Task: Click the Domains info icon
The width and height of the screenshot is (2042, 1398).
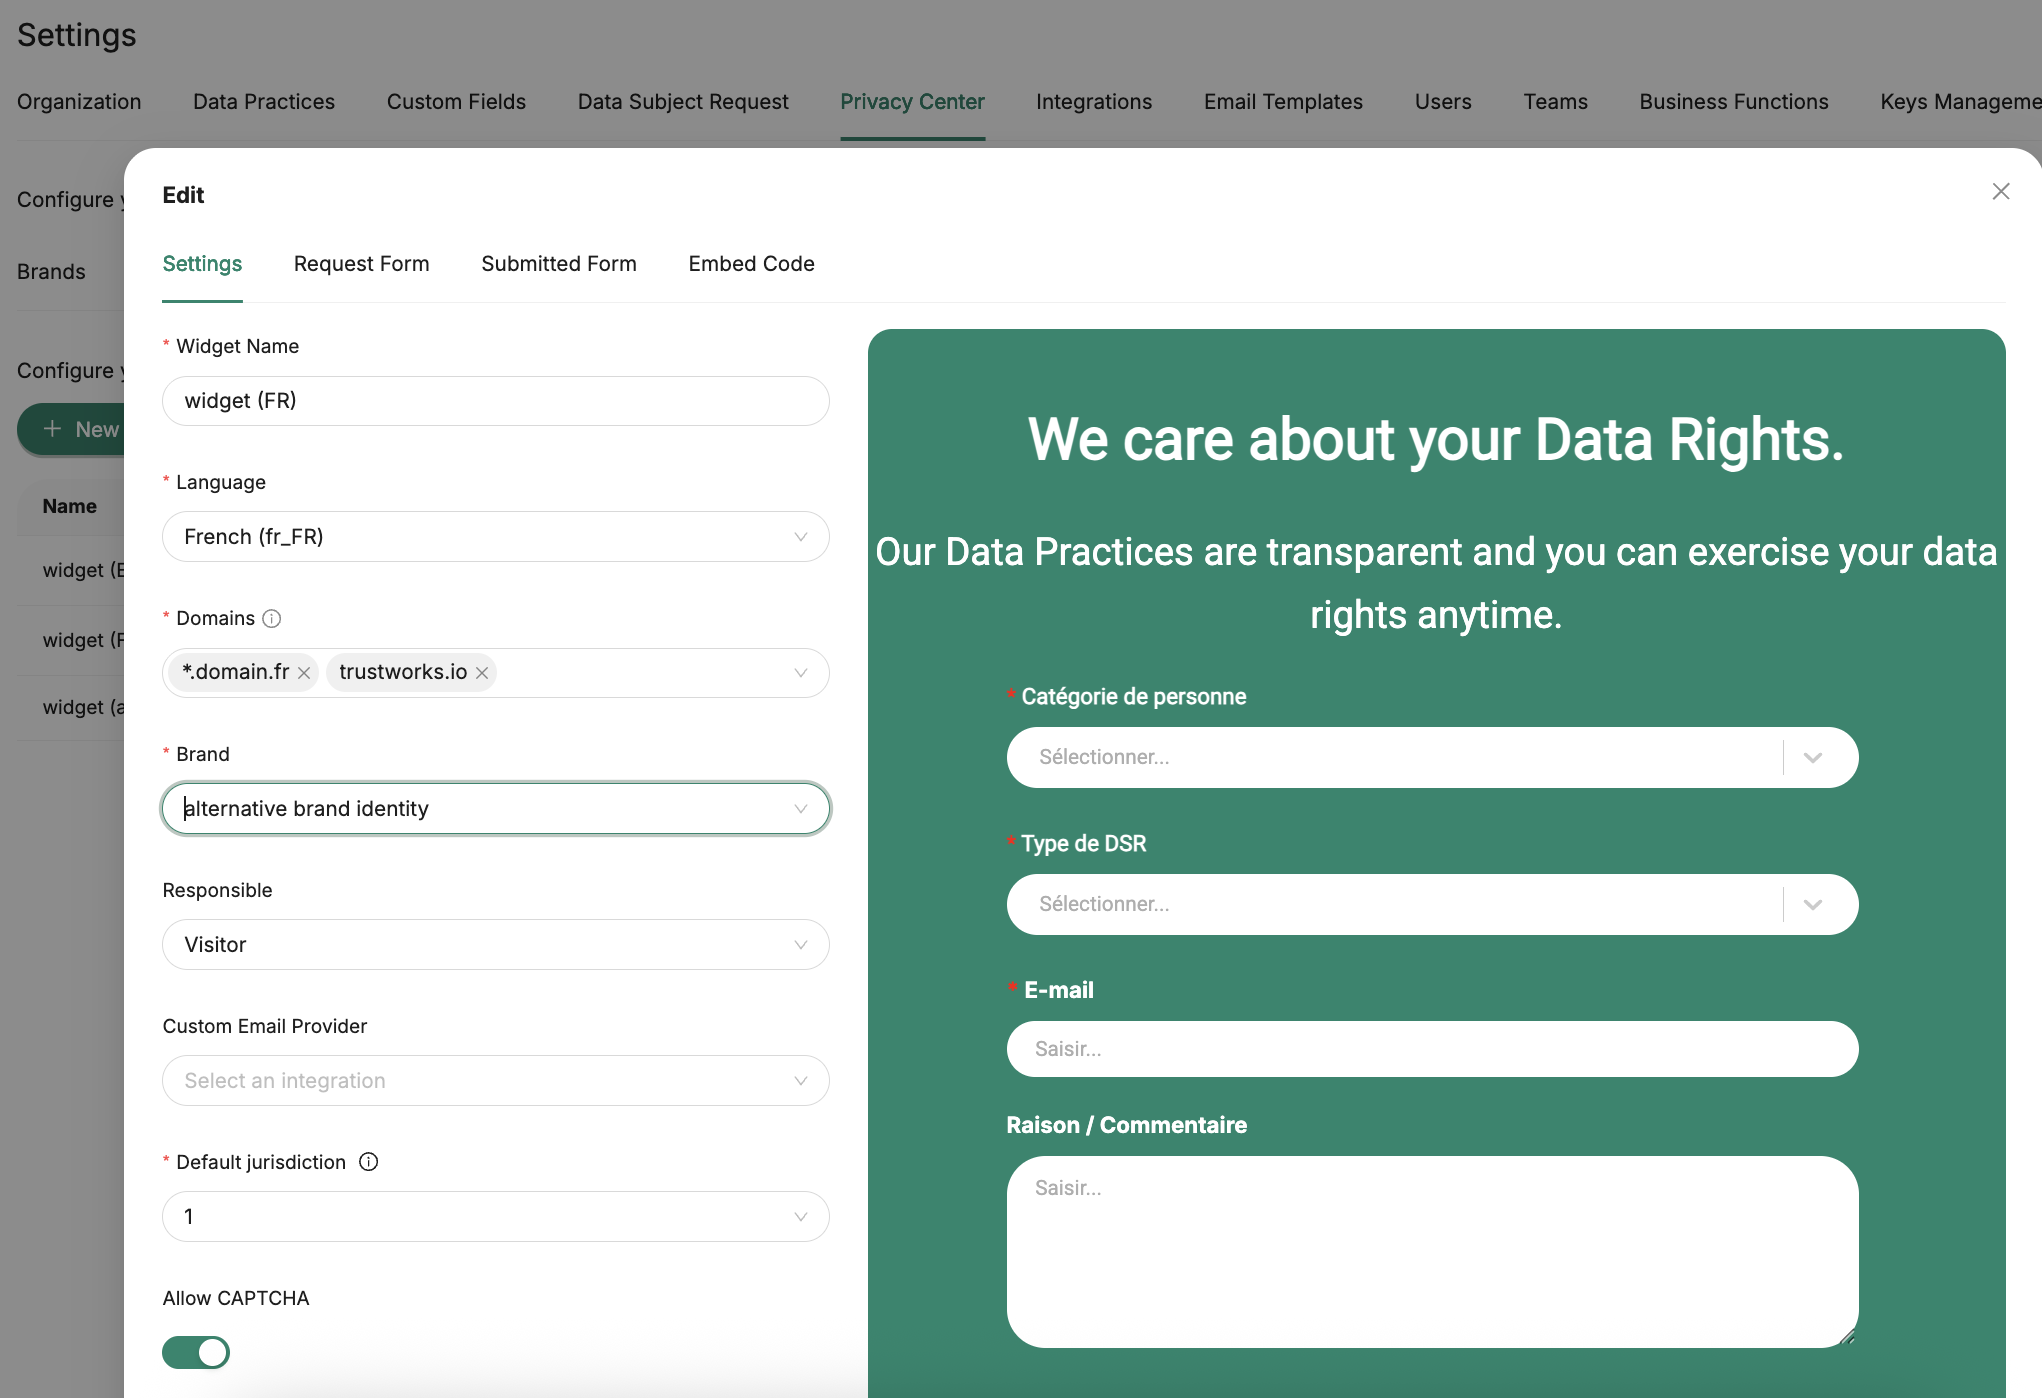Action: [x=271, y=619]
